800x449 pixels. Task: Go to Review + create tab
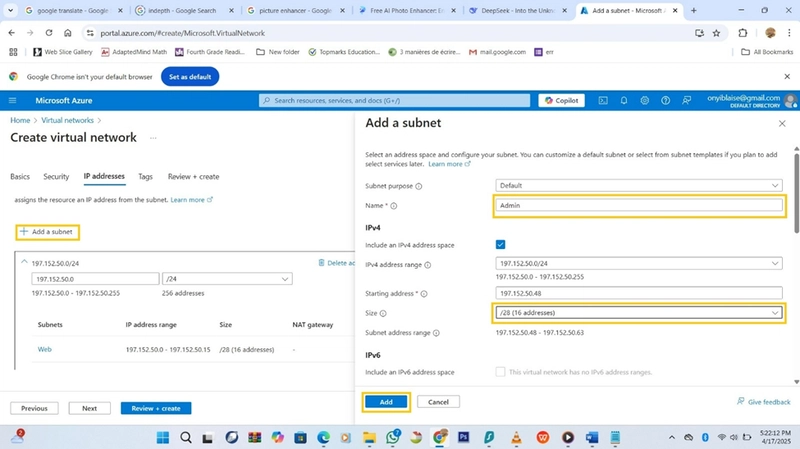(193, 177)
